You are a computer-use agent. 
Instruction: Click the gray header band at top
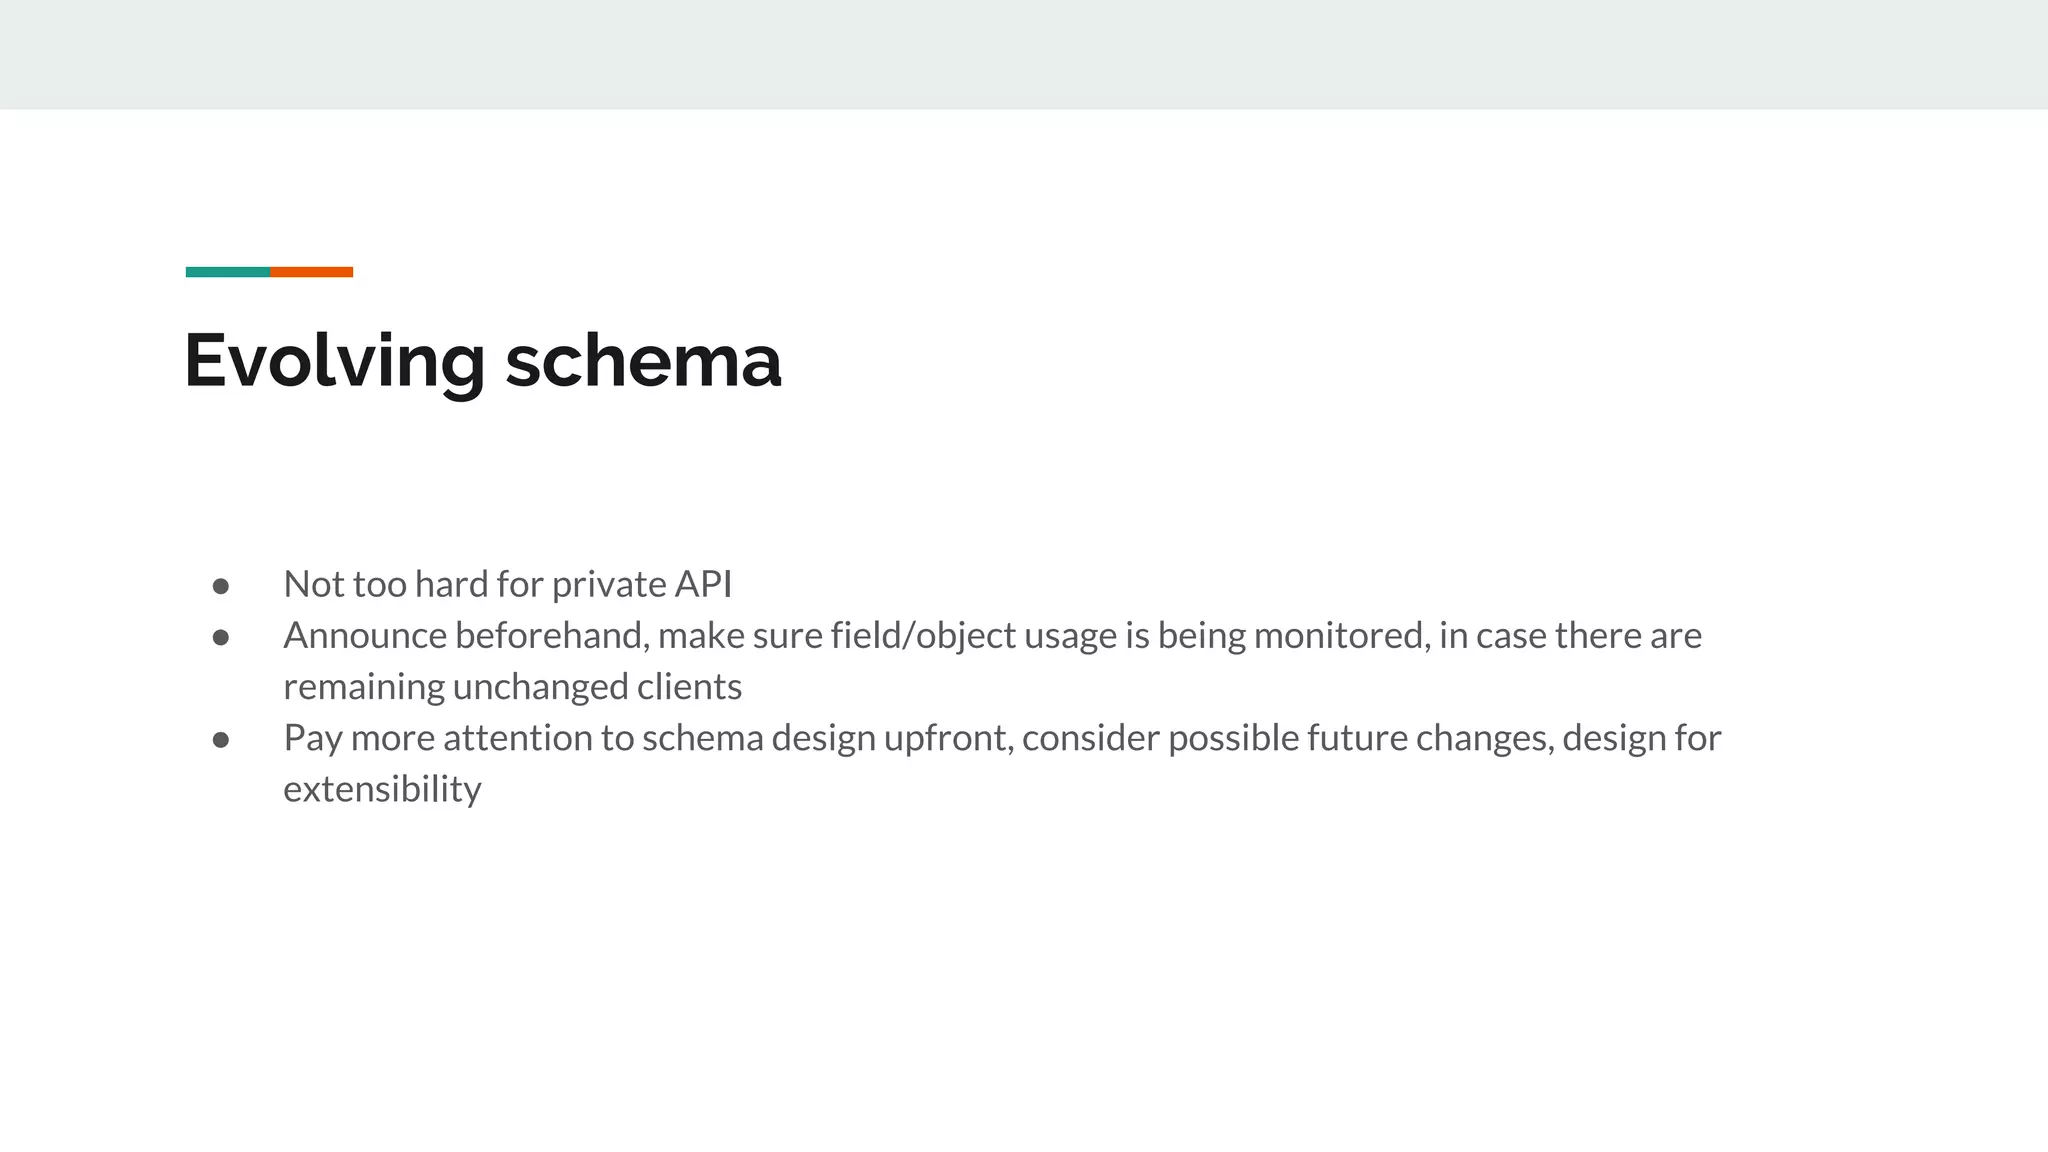point(1024,54)
